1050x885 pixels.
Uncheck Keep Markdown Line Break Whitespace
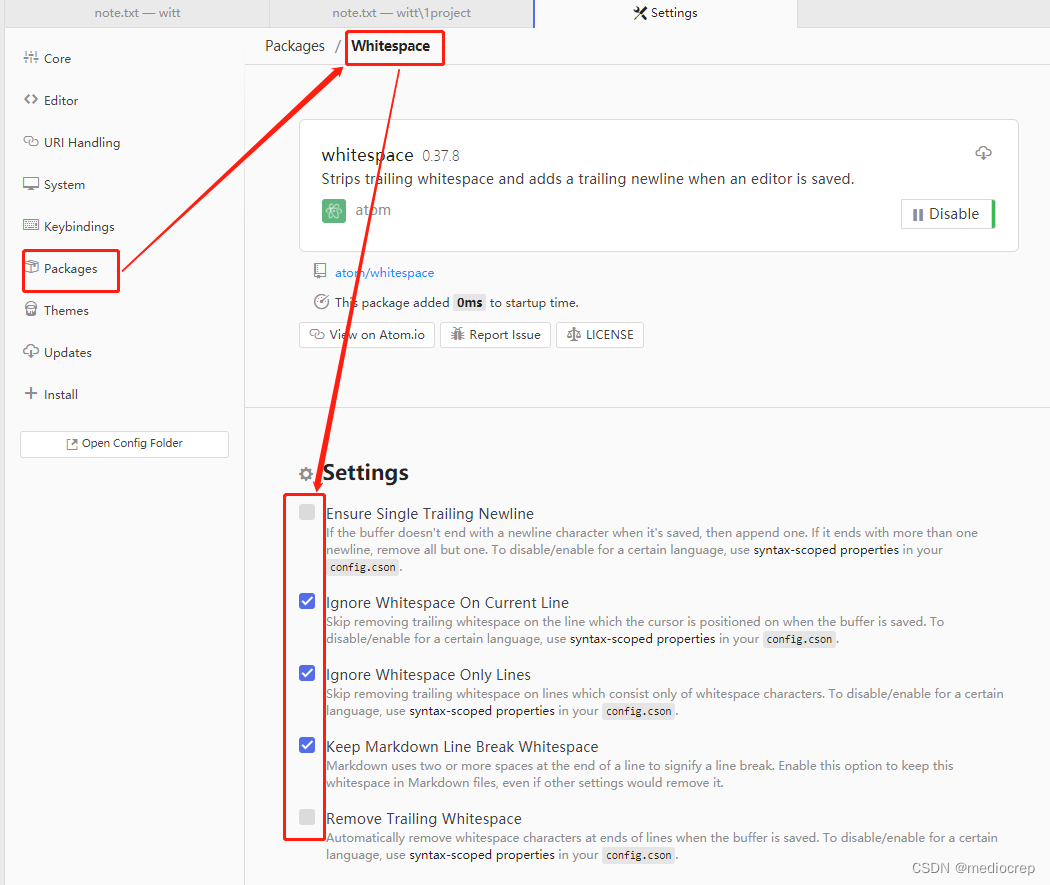[307, 745]
